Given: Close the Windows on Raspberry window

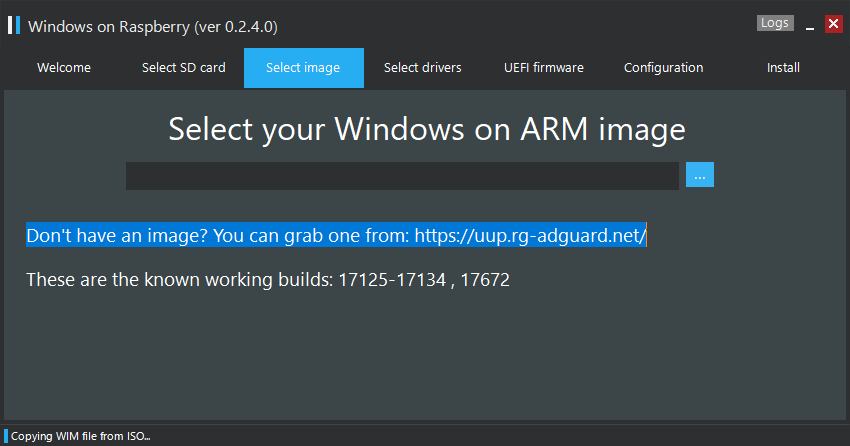Looking at the screenshot, I should pos(834,24).
